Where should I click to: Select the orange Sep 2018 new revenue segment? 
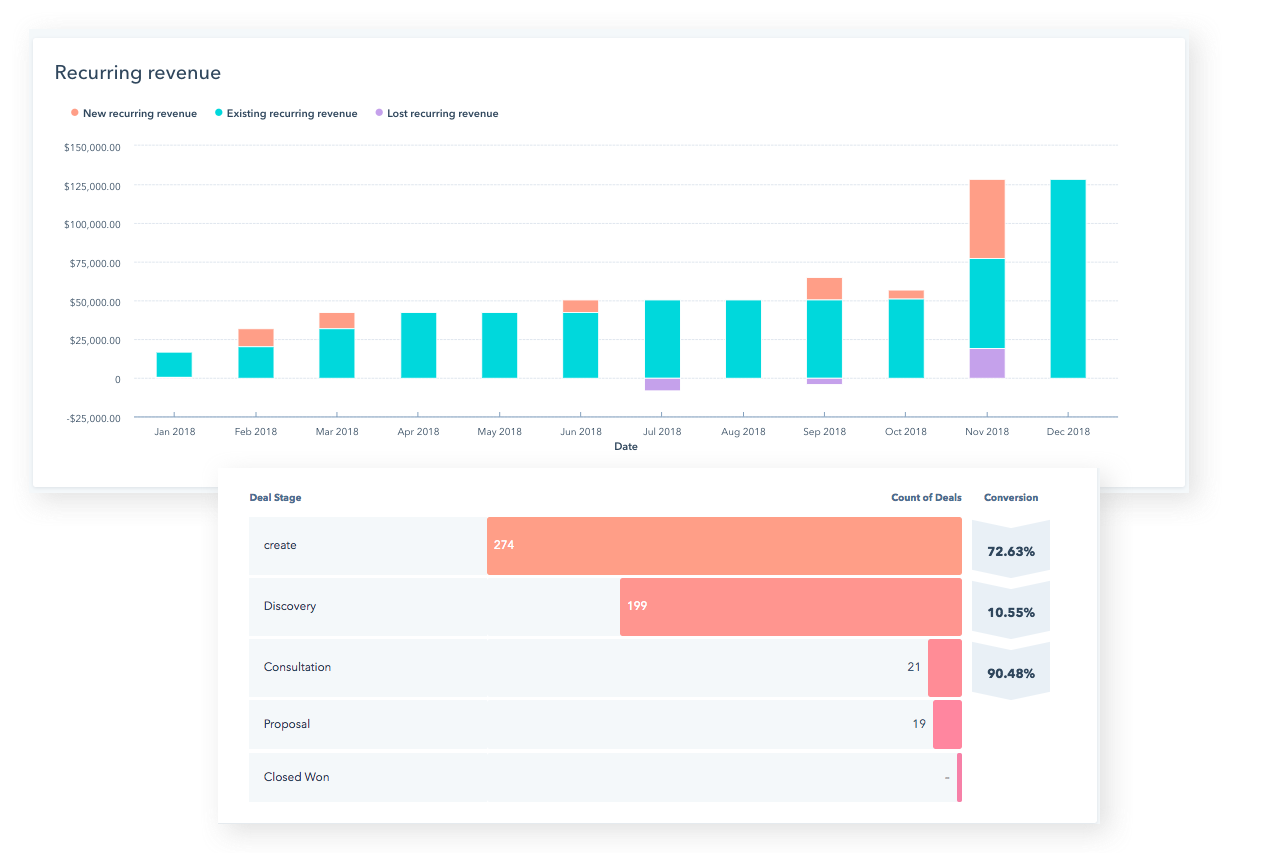point(824,289)
